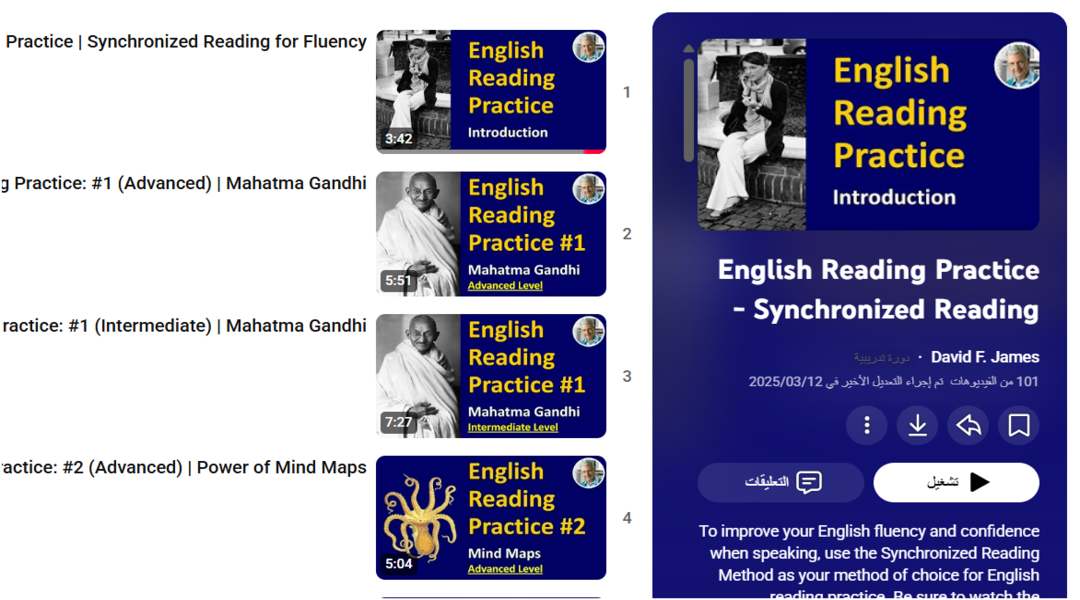The height and width of the screenshot is (600, 1080).
Task: Click the playlist title English Reading Practice
Action: pyautogui.click(x=878, y=289)
